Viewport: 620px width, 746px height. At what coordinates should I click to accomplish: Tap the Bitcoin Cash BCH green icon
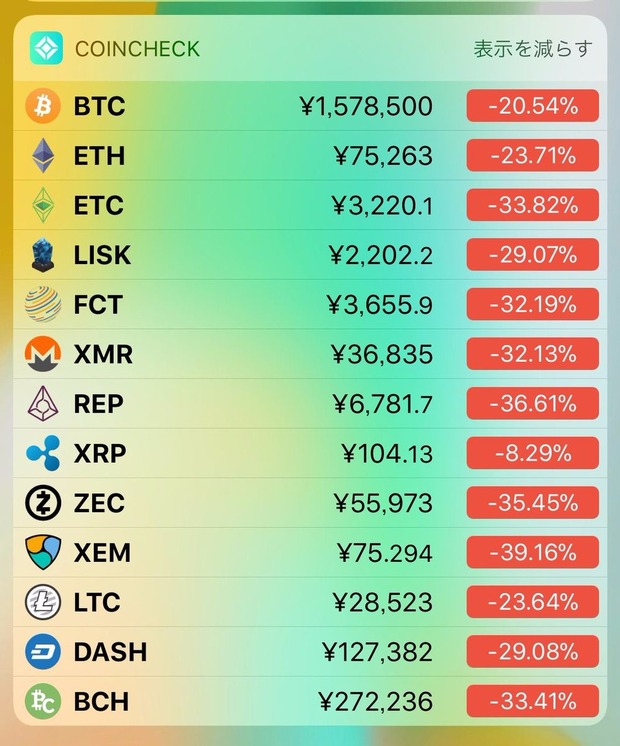pyautogui.click(x=43, y=701)
